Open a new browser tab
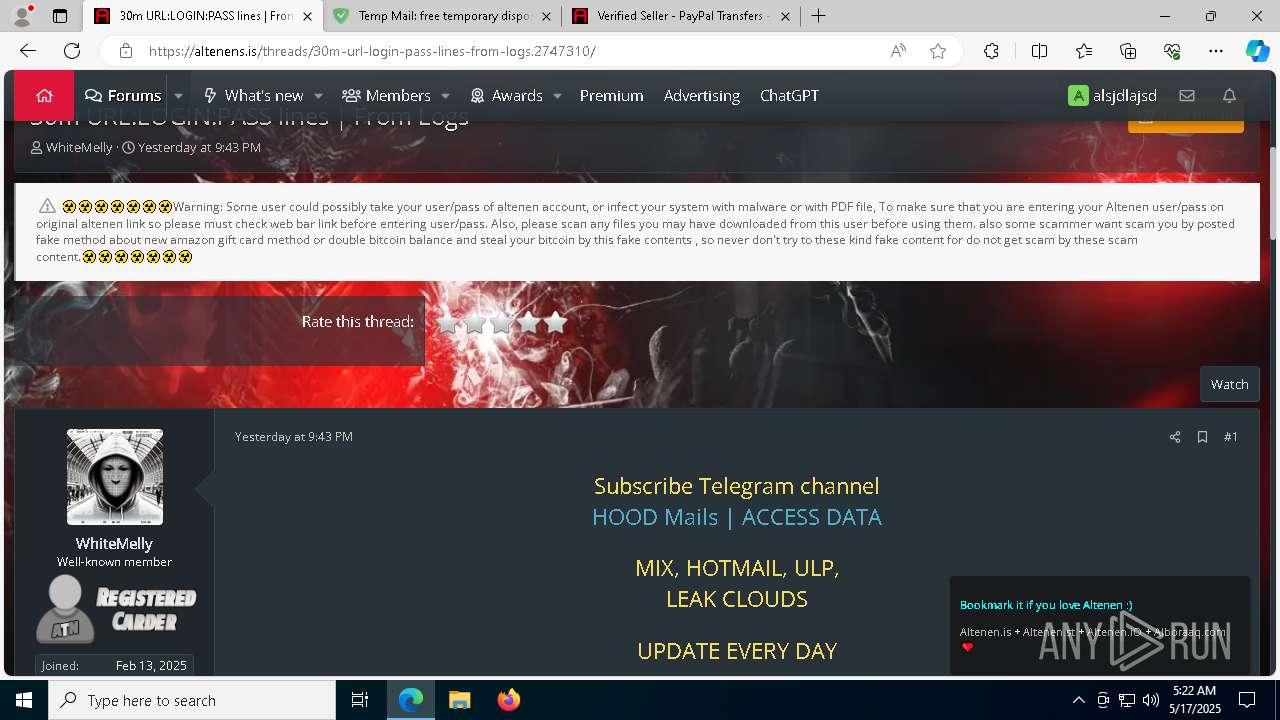The height and width of the screenshot is (720, 1280). (818, 16)
